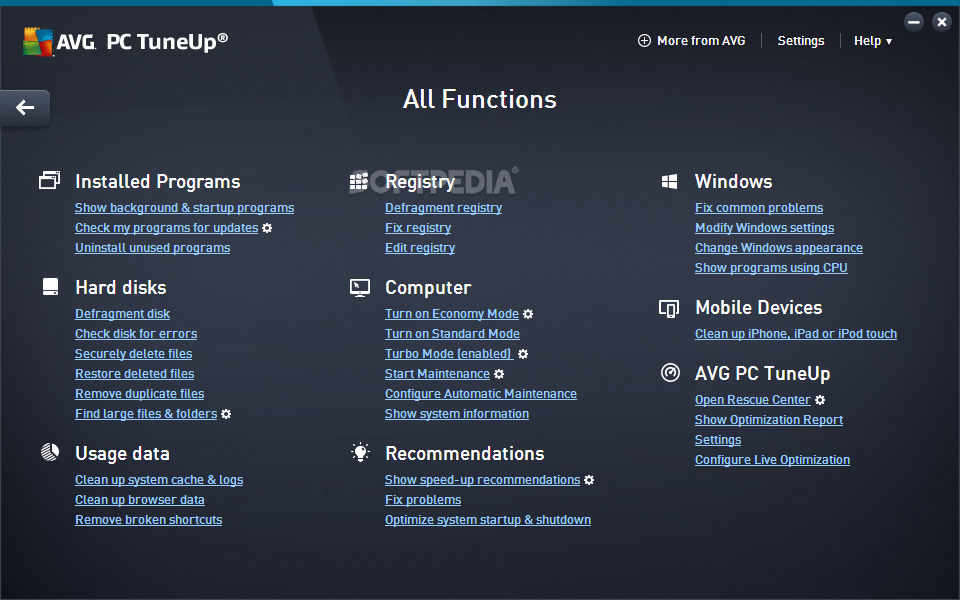Open Securely delete files

point(133,354)
